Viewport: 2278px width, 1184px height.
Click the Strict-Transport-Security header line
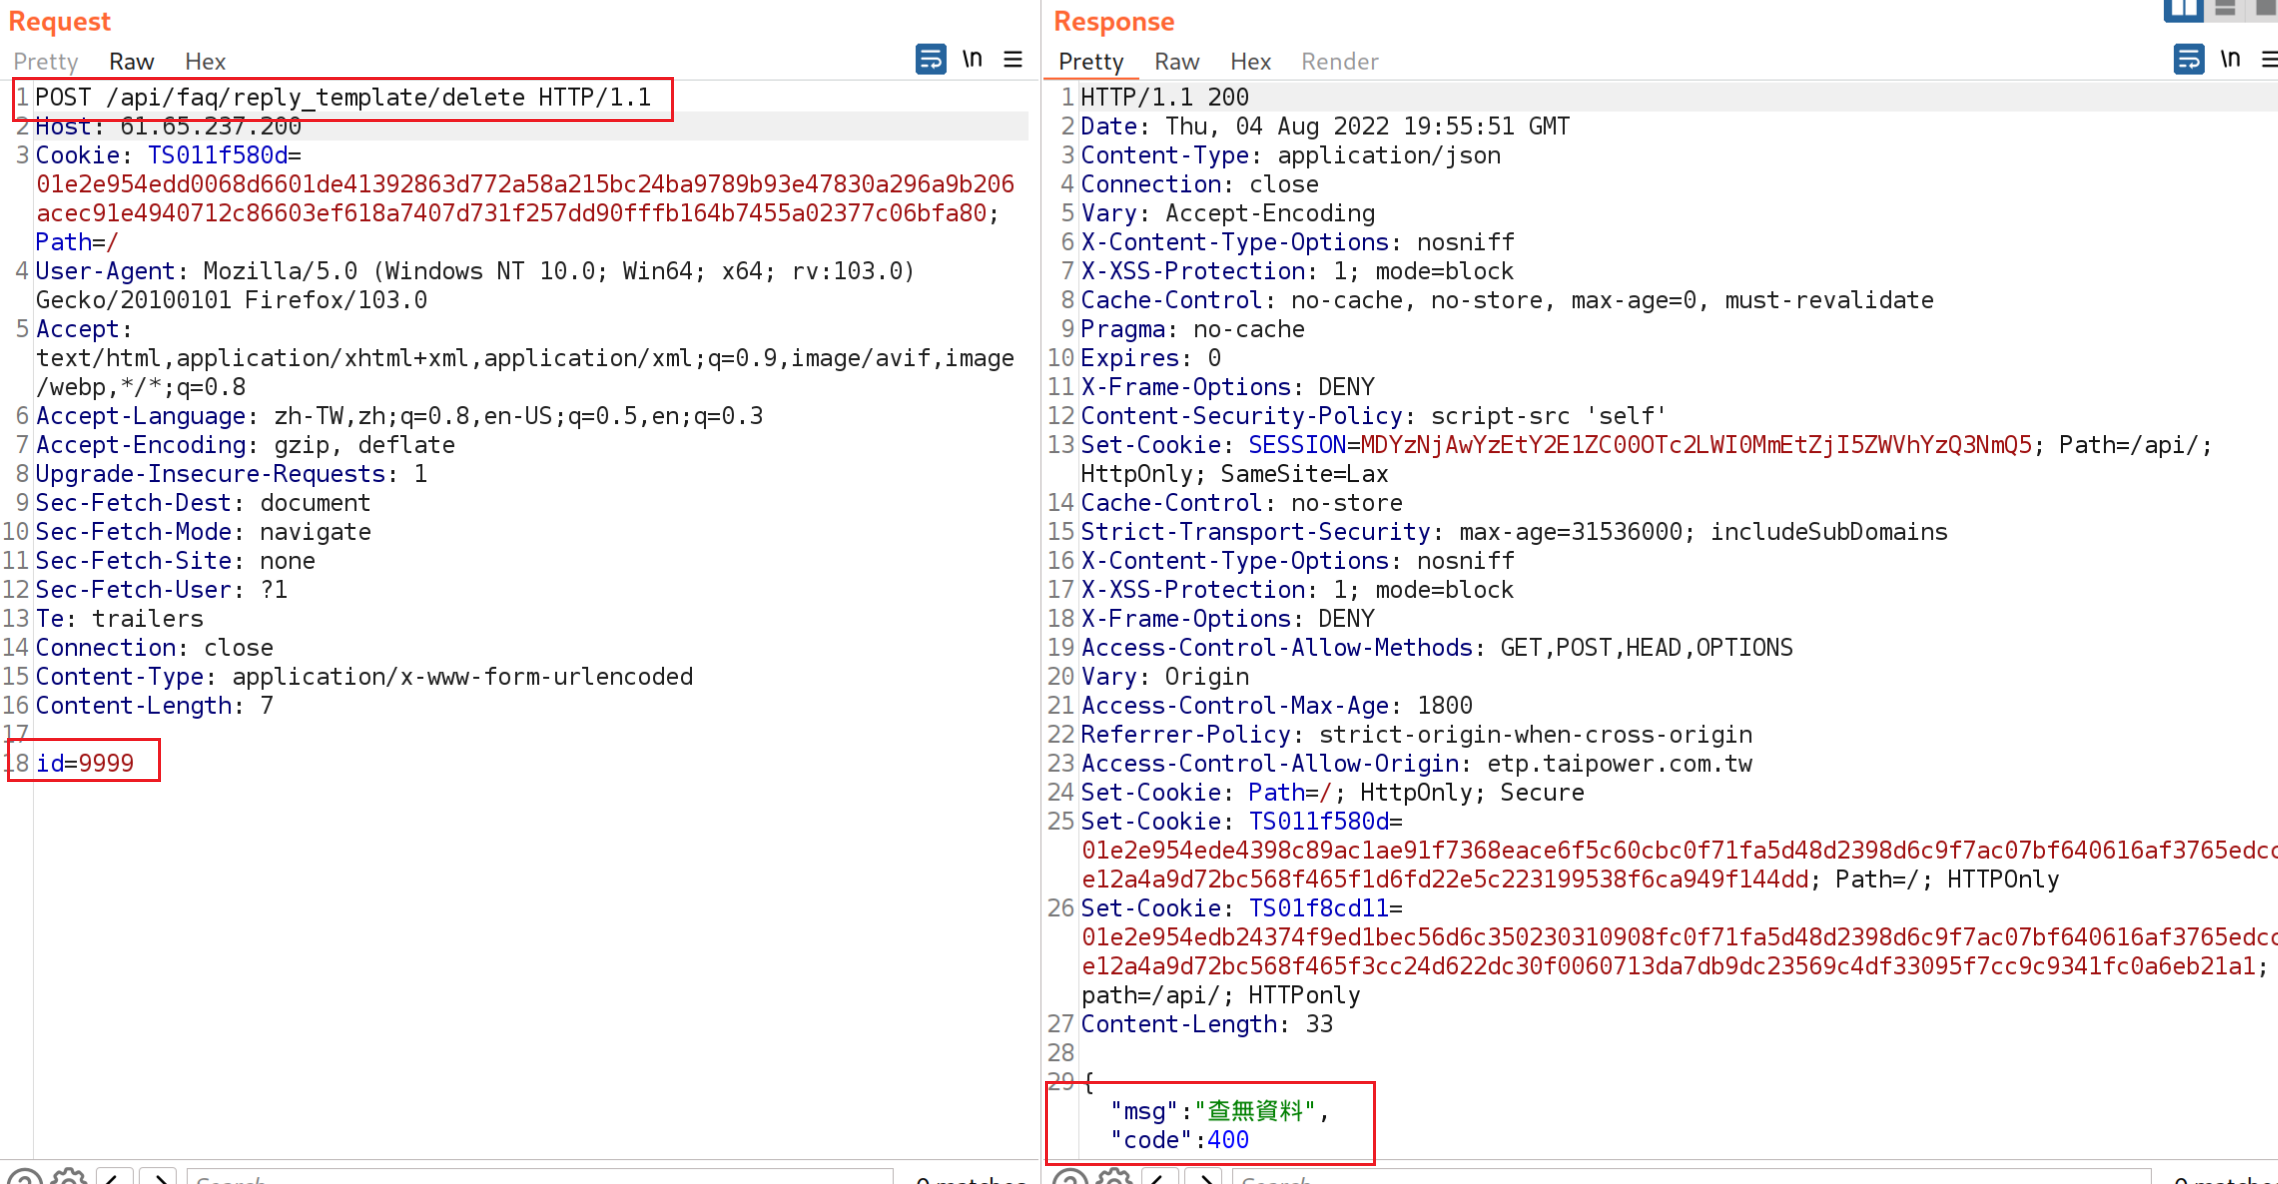[x=1514, y=532]
